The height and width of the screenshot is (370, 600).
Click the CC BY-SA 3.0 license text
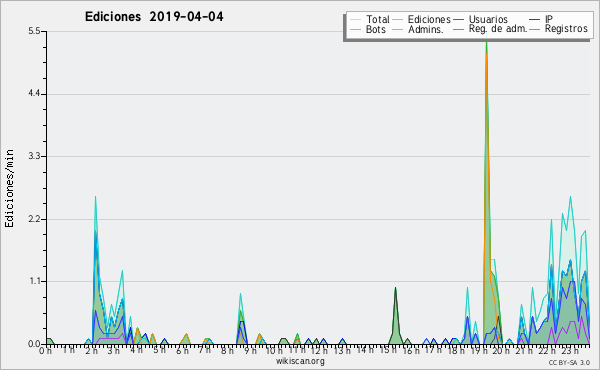[569, 363]
